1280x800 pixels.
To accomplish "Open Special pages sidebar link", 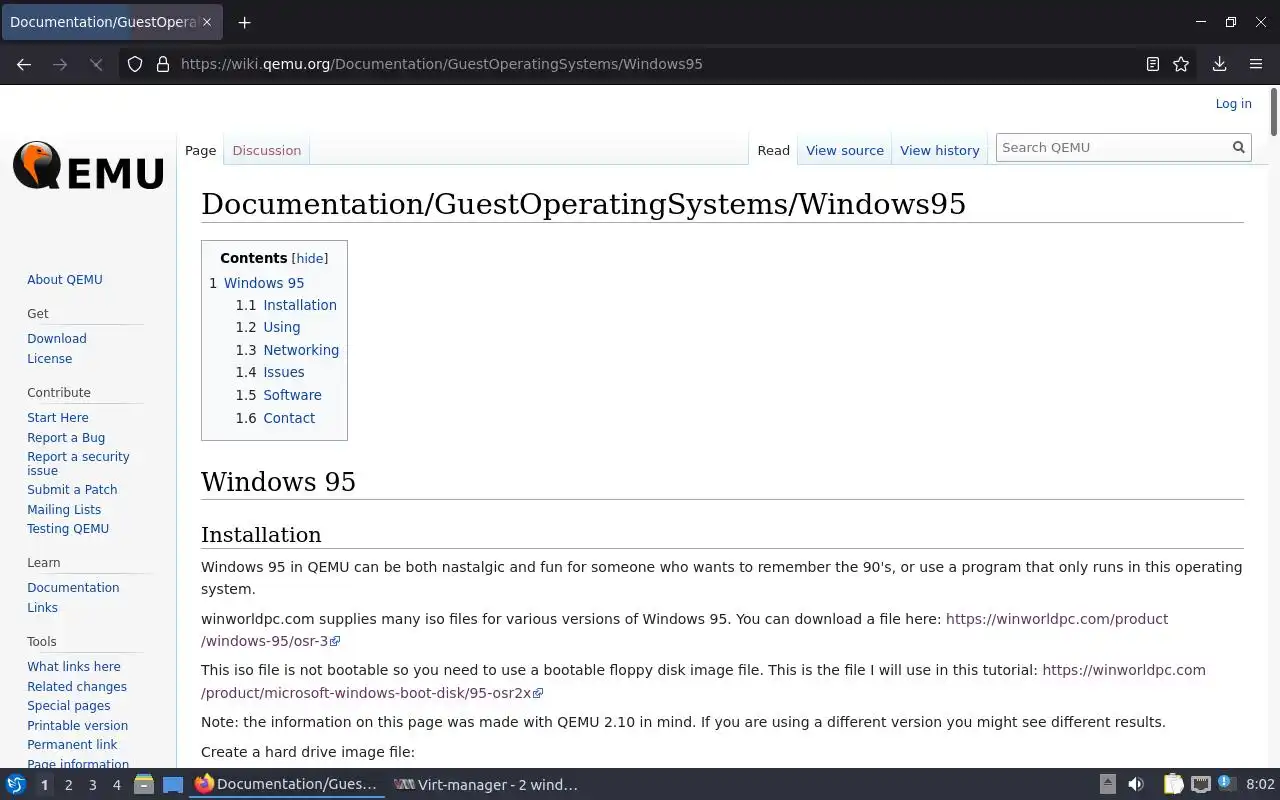I will pyautogui.click(x=69, y=705).
